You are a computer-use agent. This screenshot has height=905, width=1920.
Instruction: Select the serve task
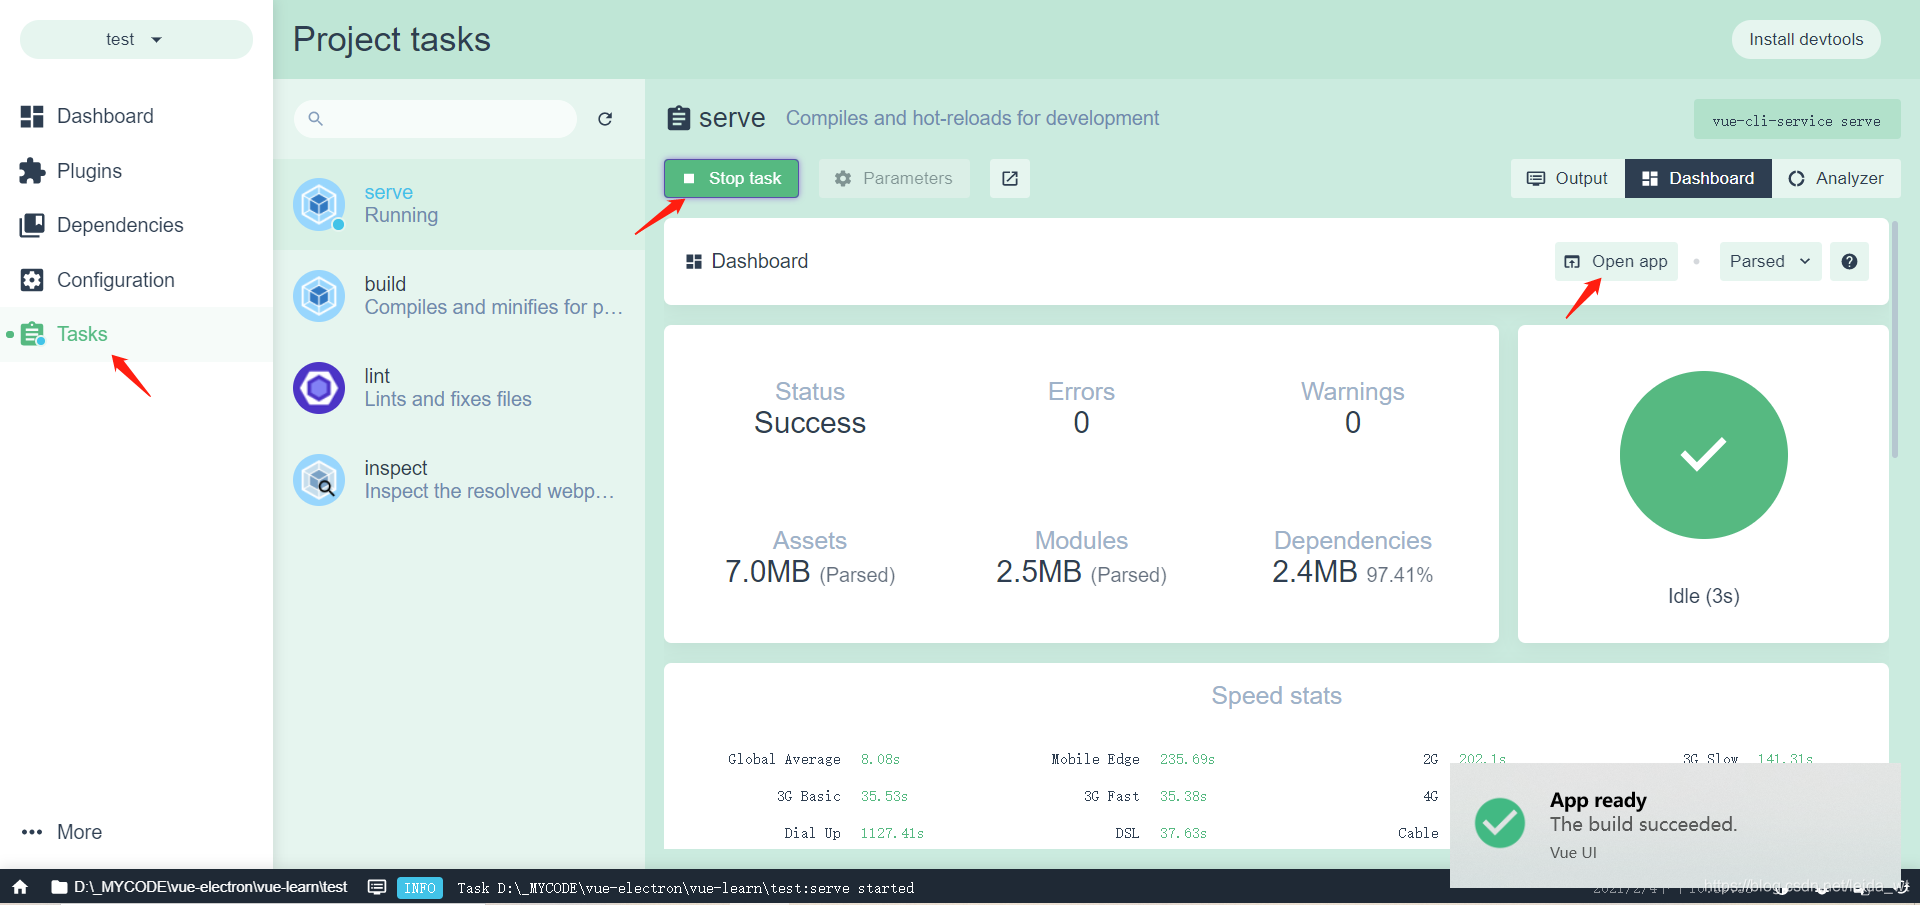click(x=459, y=204)
